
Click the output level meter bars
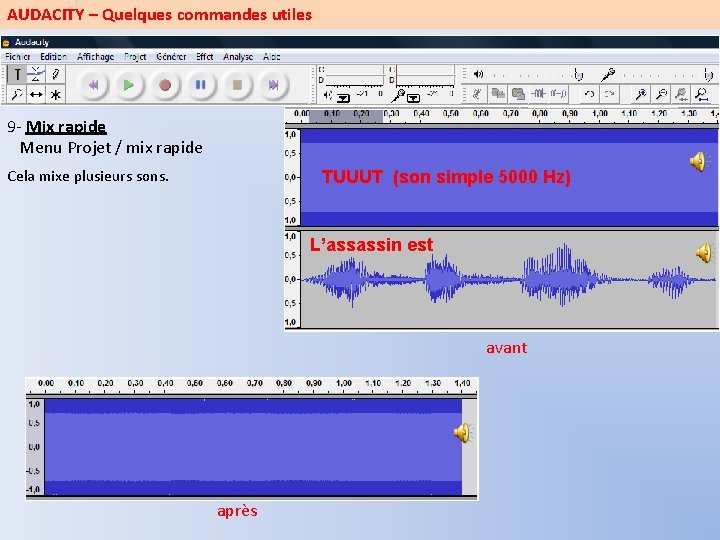click(x=353, y=74)
